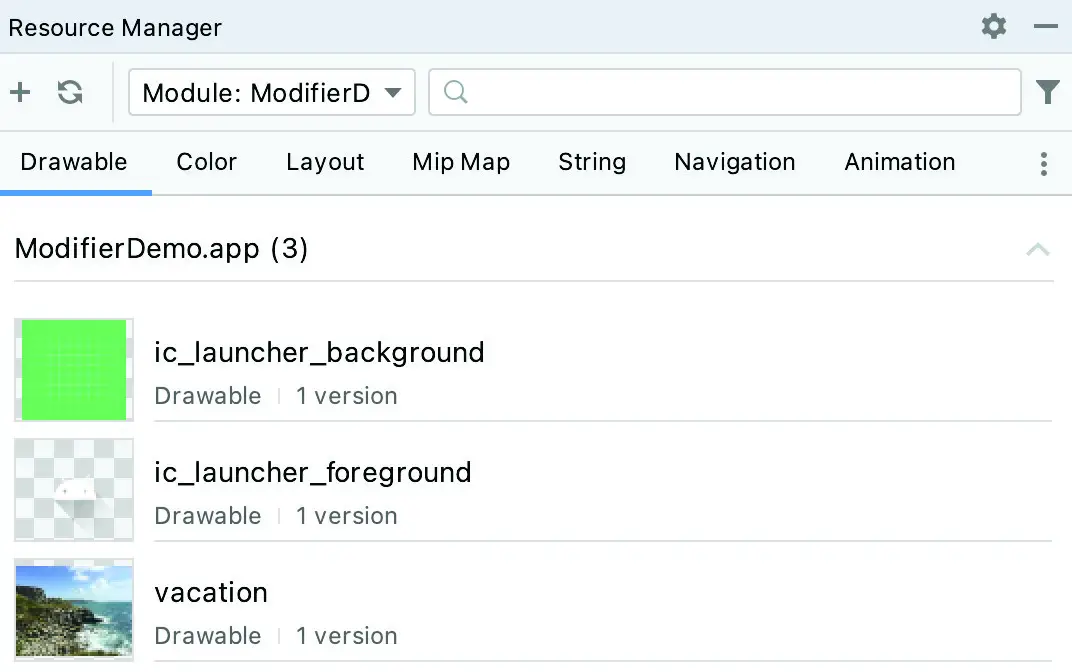Switch to the Animation tab
Image resolution: width=1072 pixels, height=672 pixels.
900,162
